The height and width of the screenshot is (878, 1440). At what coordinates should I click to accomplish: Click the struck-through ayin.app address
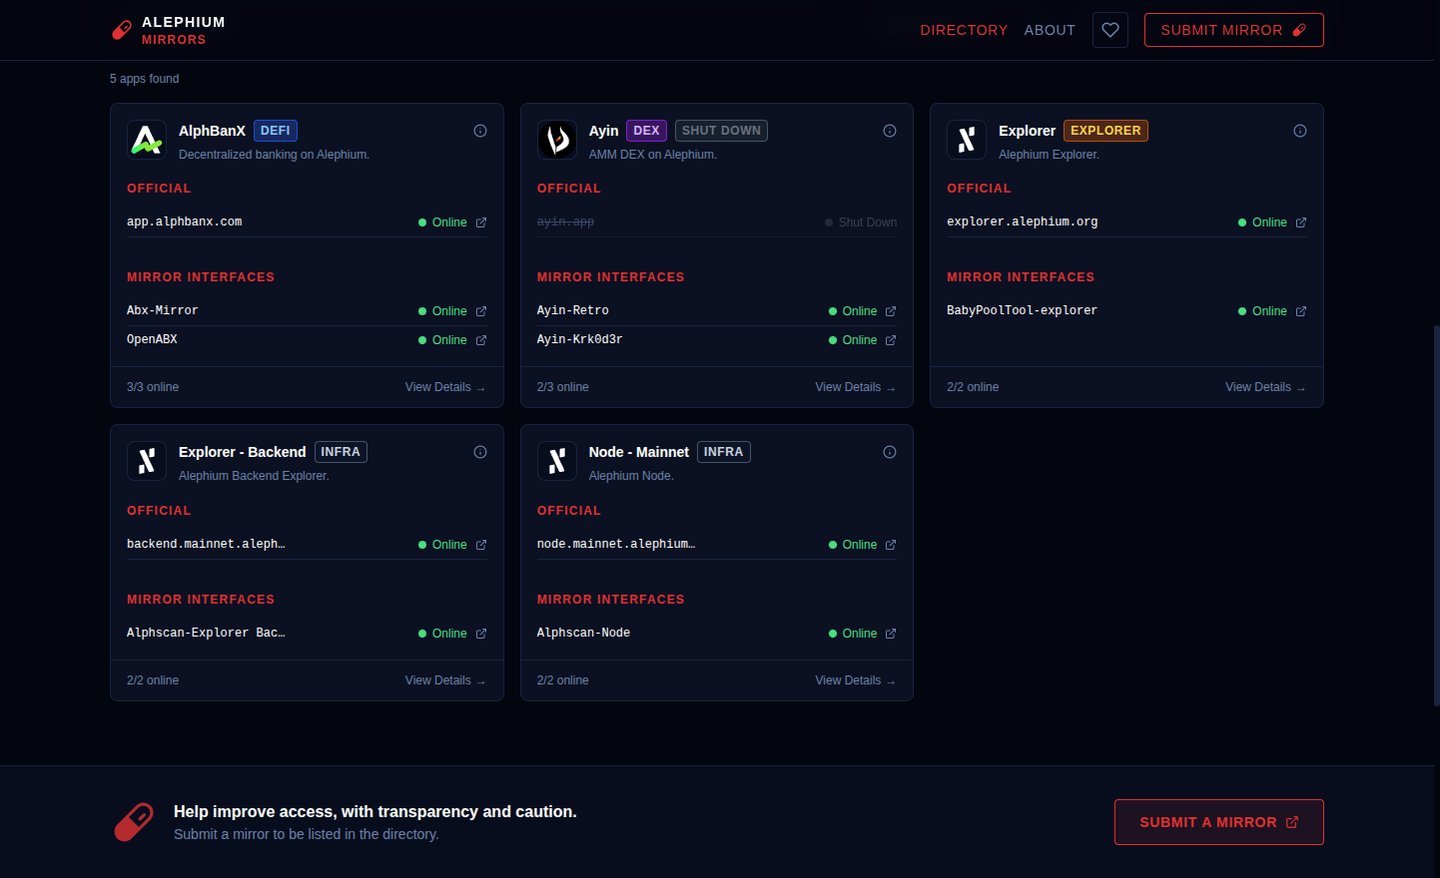[x=565, y=222]
